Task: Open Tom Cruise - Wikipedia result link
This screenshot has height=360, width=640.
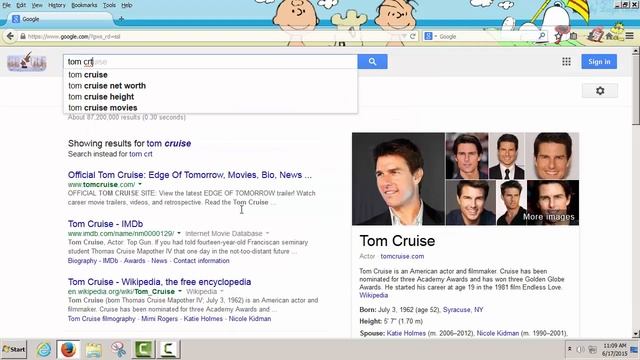Action: [159, 282]
